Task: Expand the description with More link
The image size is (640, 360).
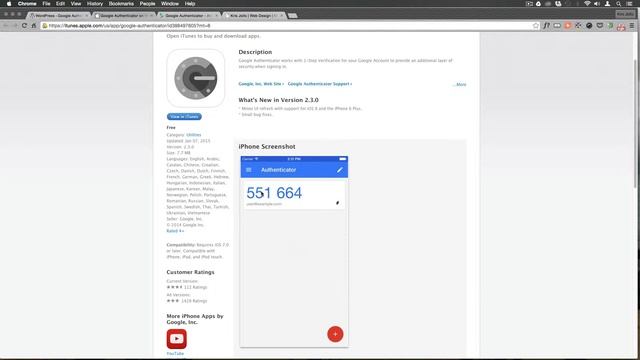Action: coord(460,84)
